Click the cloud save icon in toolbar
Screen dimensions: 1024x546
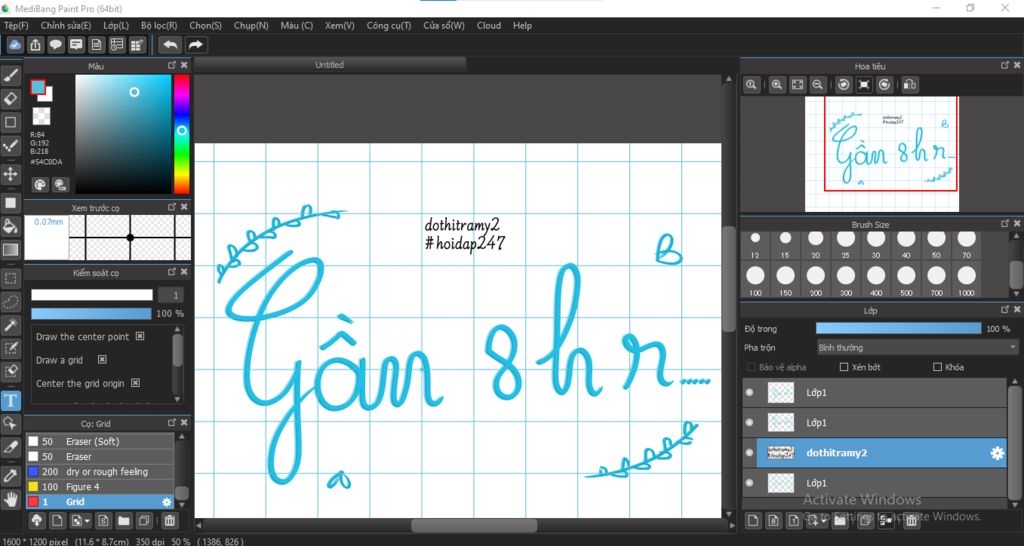tap(16, 44)
